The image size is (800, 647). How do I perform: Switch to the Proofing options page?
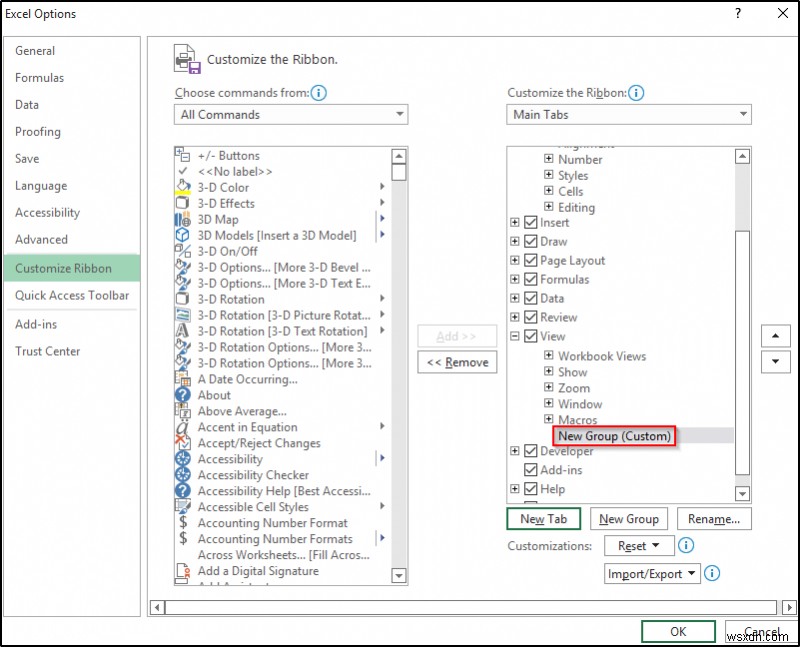coord(38,131)
